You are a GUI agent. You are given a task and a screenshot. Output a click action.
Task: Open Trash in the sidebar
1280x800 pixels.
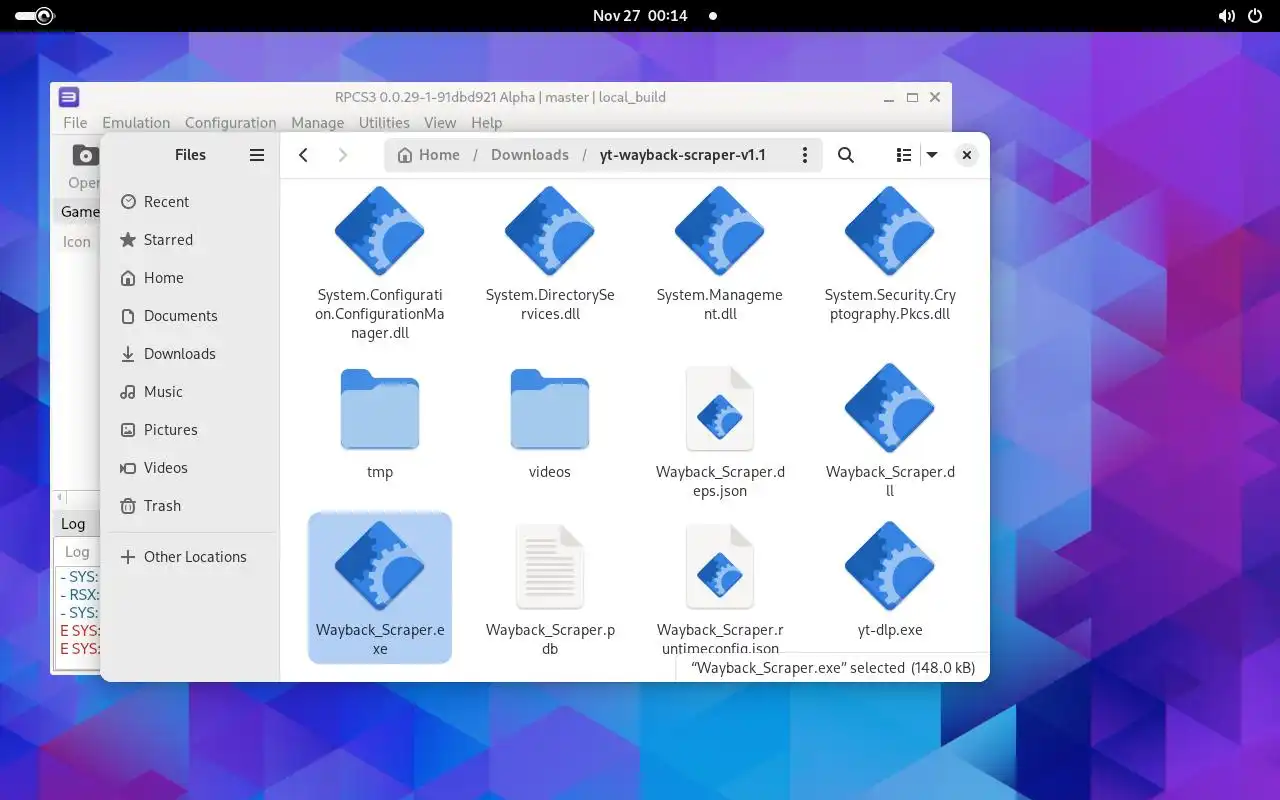(x=190, y=506)
